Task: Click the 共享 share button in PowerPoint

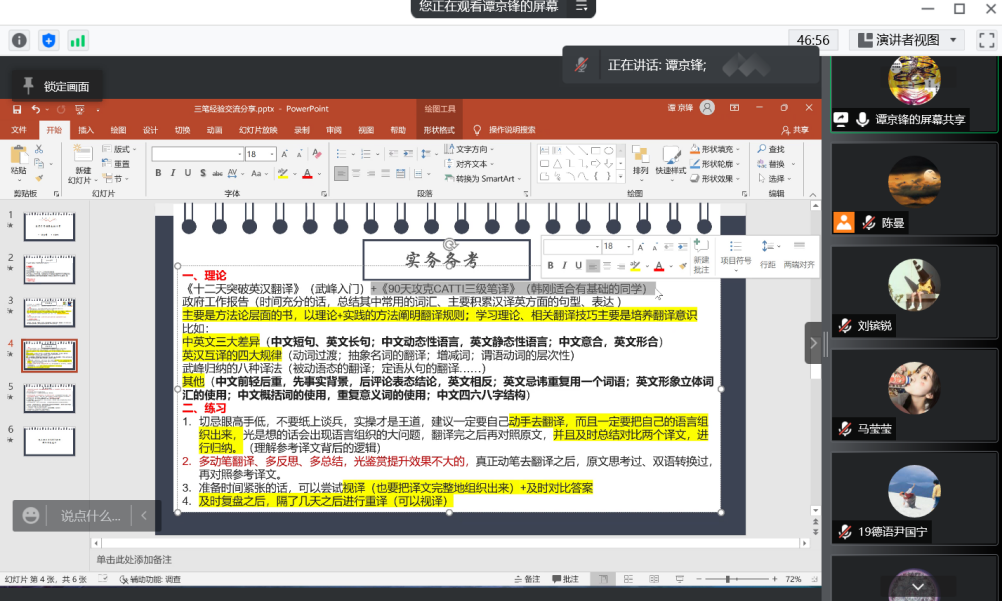Action: 795,130
